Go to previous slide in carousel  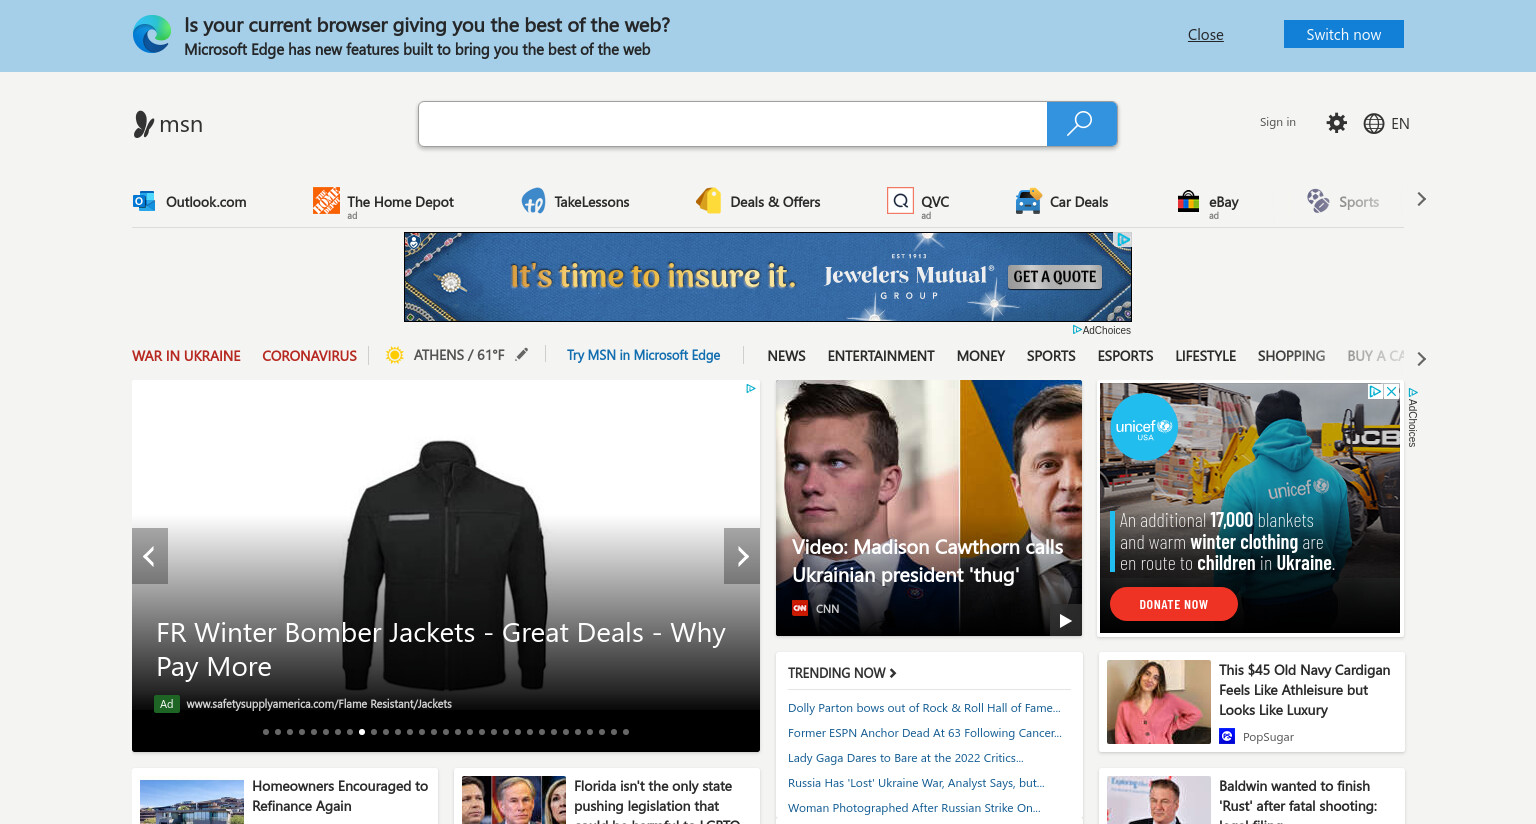coord(149,556)
